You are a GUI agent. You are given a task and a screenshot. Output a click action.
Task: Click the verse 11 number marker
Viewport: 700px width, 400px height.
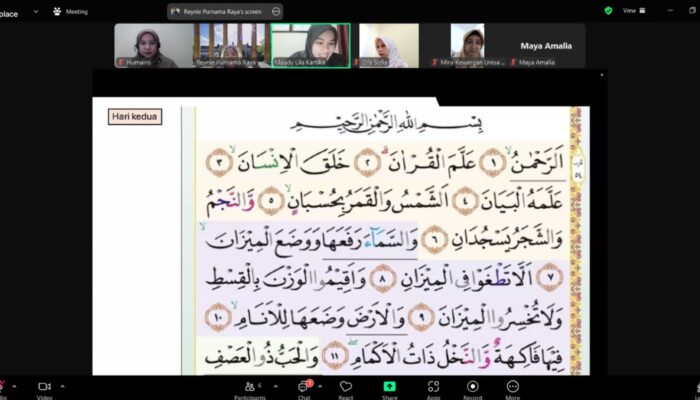[x=335, y=356]
